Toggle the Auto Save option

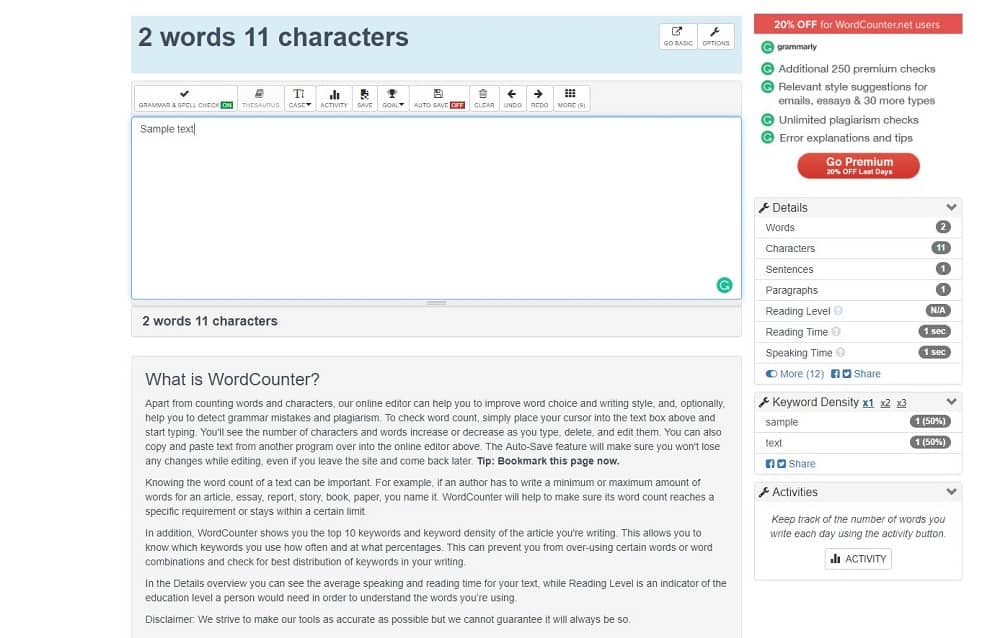pyautogui.click(x=439, y=98)
